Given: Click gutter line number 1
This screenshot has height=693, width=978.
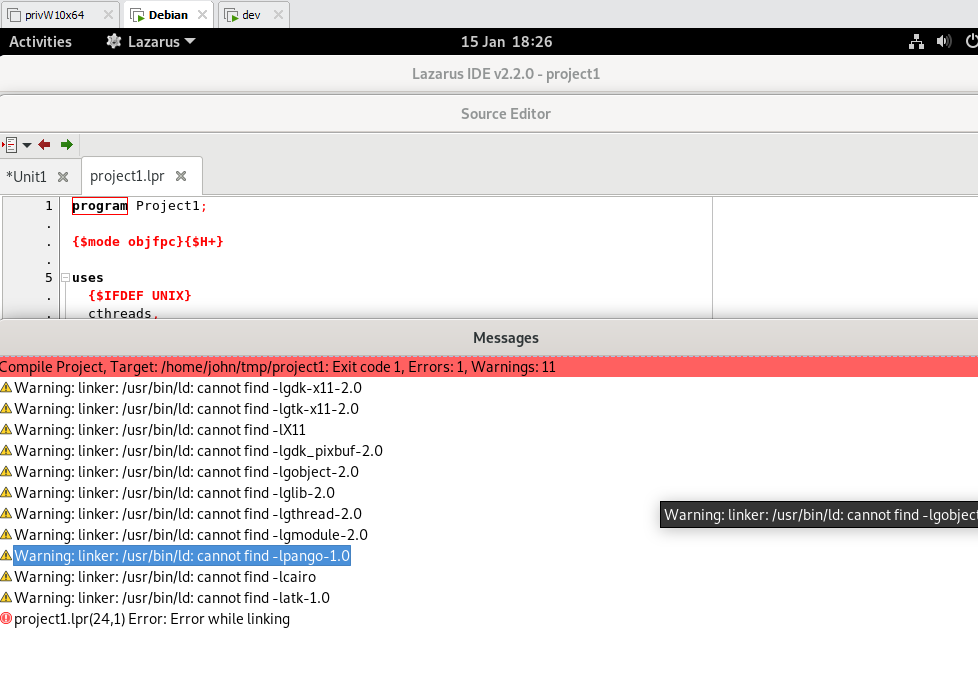Looking at the screenshot, I should [x=49, y=206].
